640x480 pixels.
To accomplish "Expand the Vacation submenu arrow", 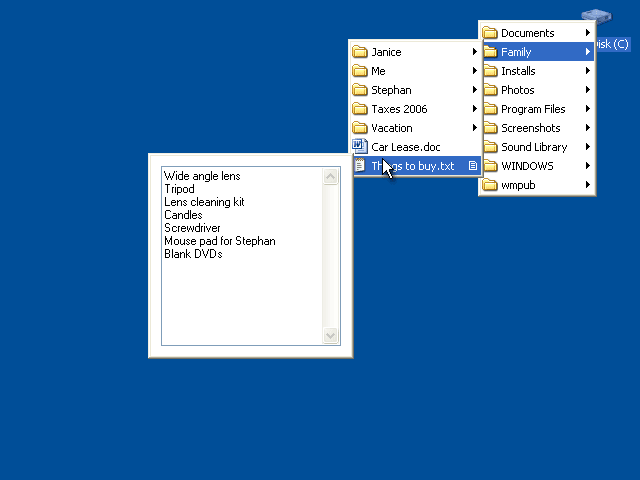I will [474, 128].
